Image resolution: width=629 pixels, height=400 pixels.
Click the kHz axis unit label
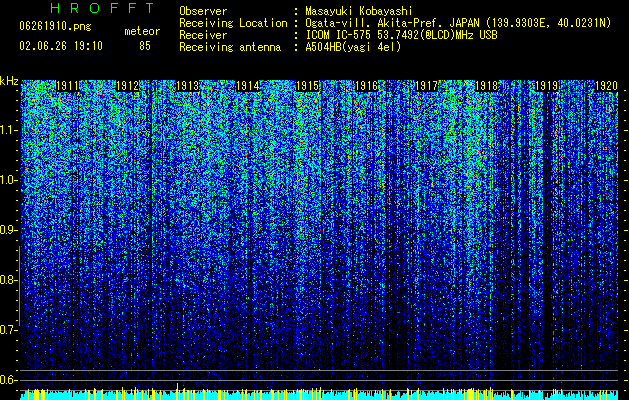[x=9, y=81]
